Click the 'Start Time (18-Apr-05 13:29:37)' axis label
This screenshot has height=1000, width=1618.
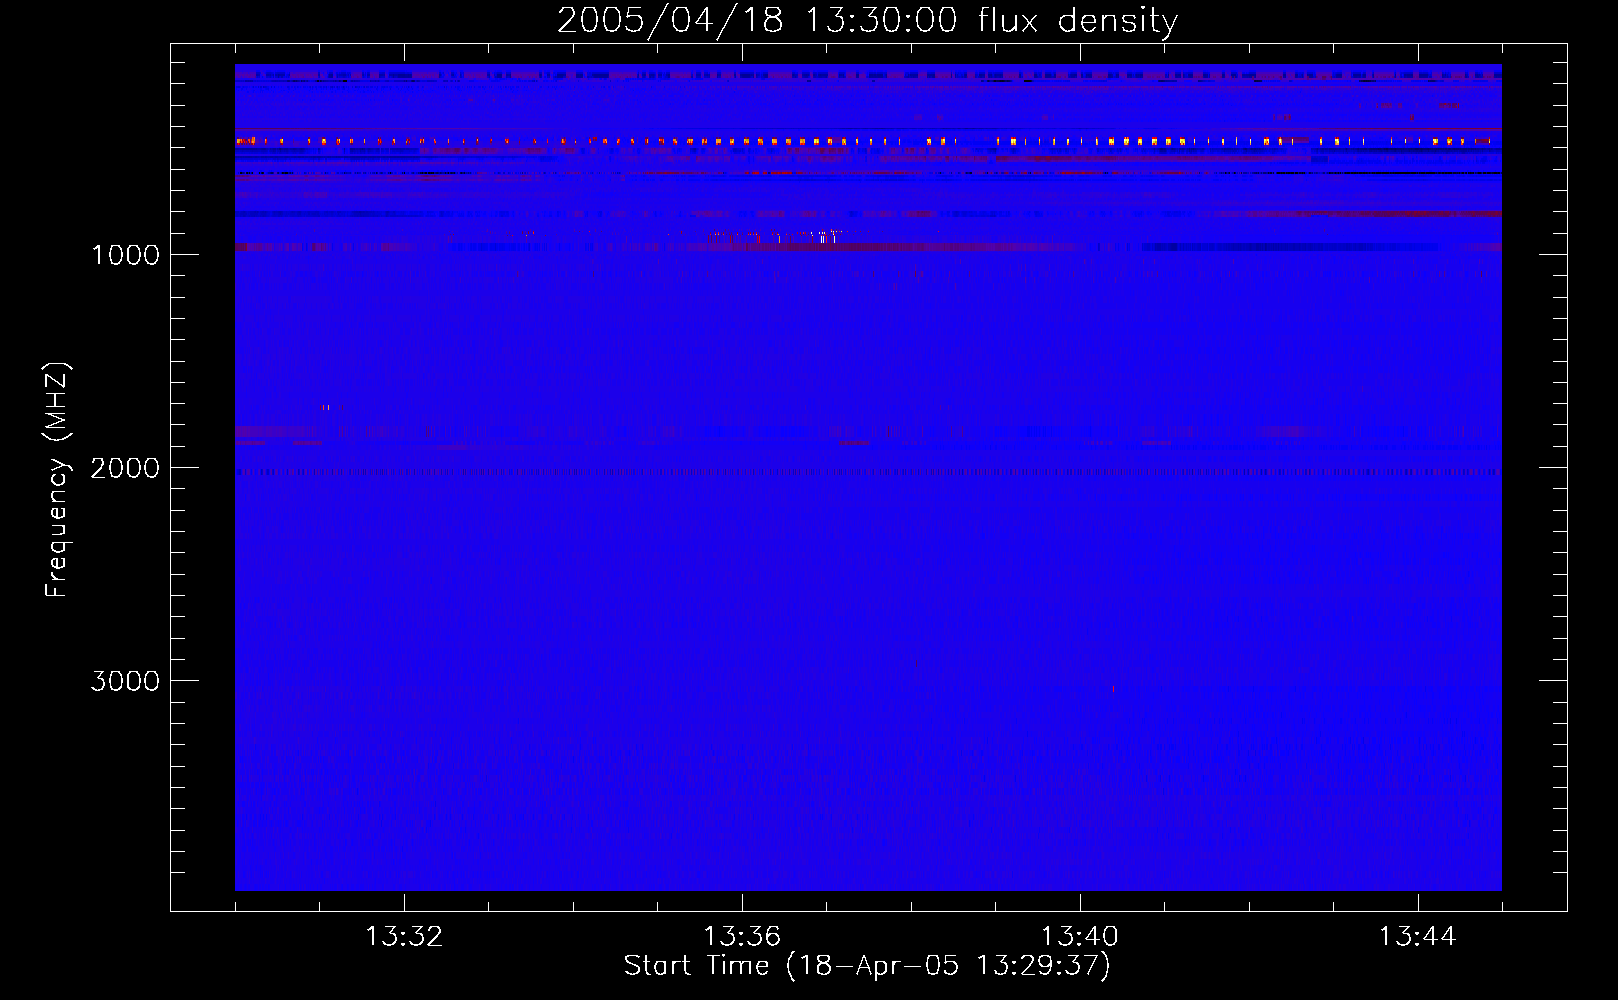[x=867, y=966]
